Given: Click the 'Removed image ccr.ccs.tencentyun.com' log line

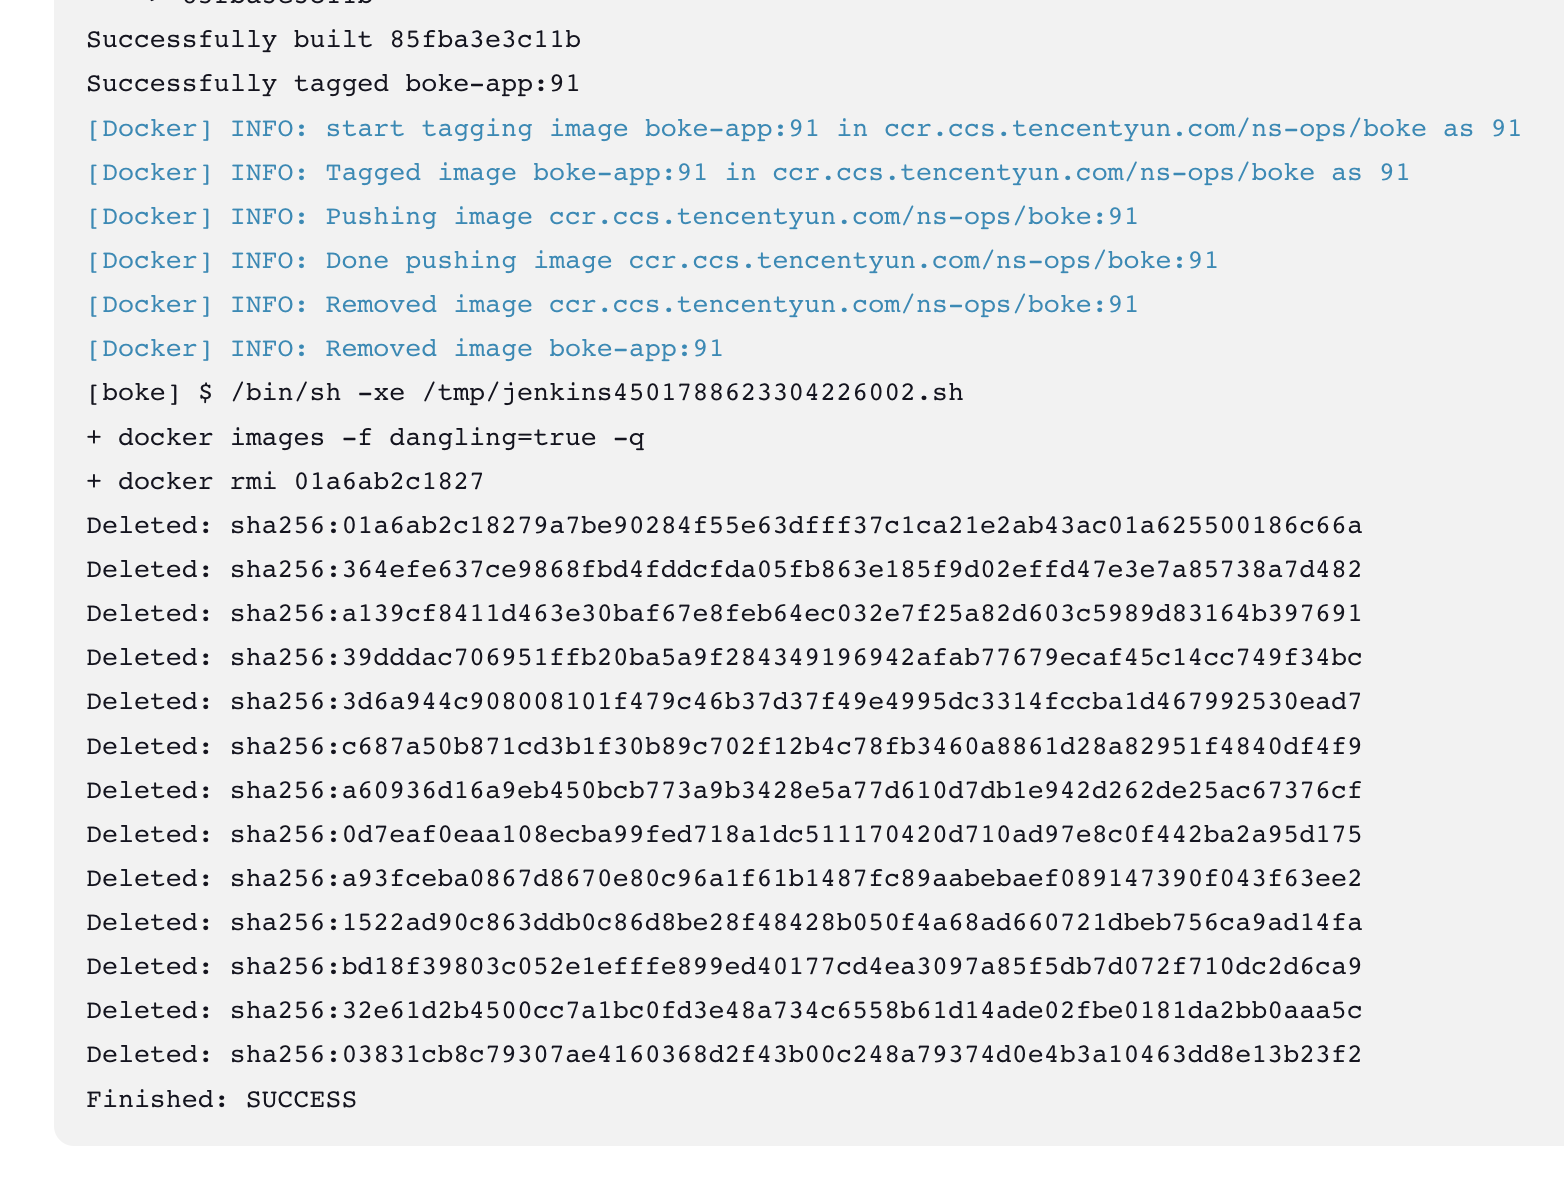Looking at the screenshot, I should (x=612, y=305).
